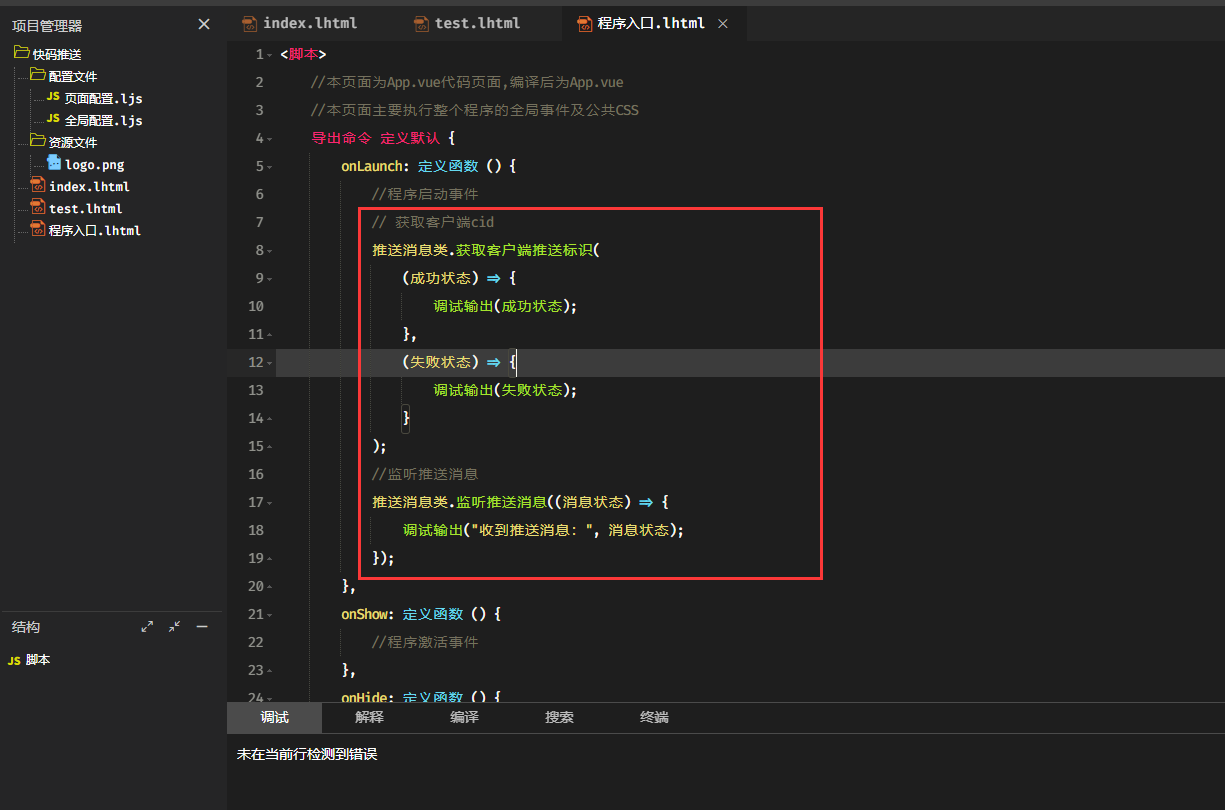Toggle the fold arrow at line 14

270,418
